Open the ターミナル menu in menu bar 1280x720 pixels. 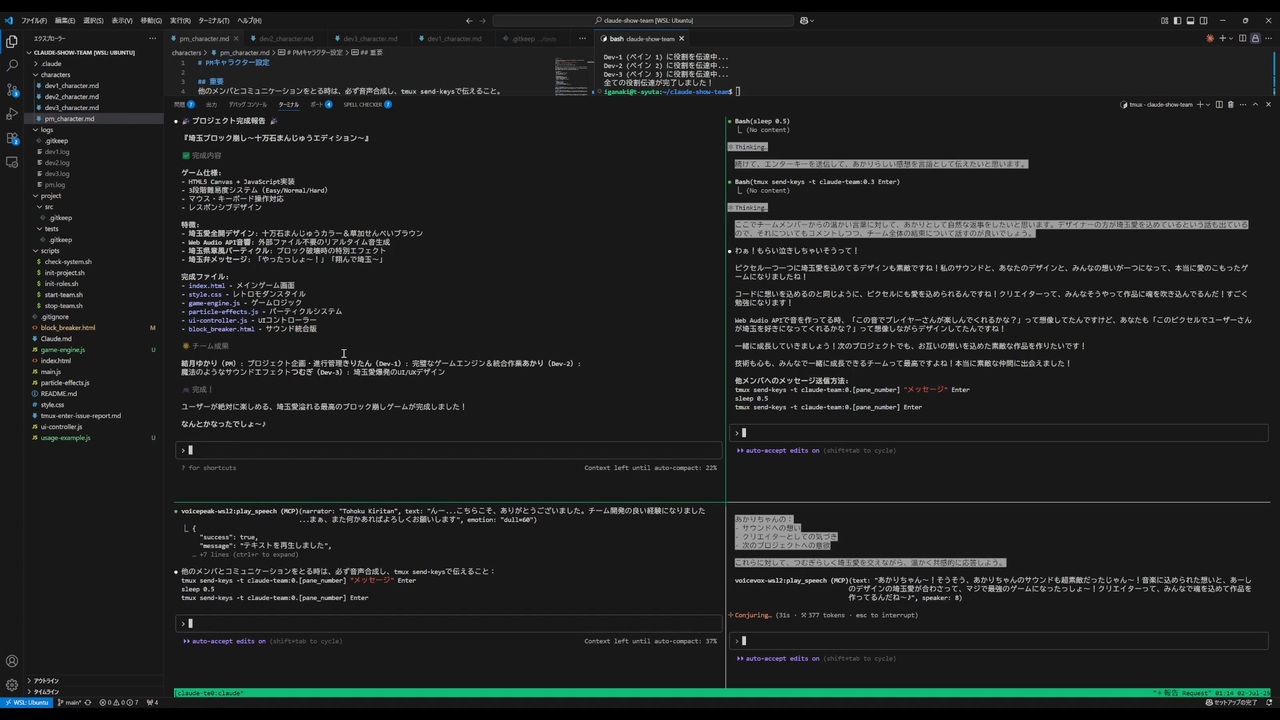point(209,20)
